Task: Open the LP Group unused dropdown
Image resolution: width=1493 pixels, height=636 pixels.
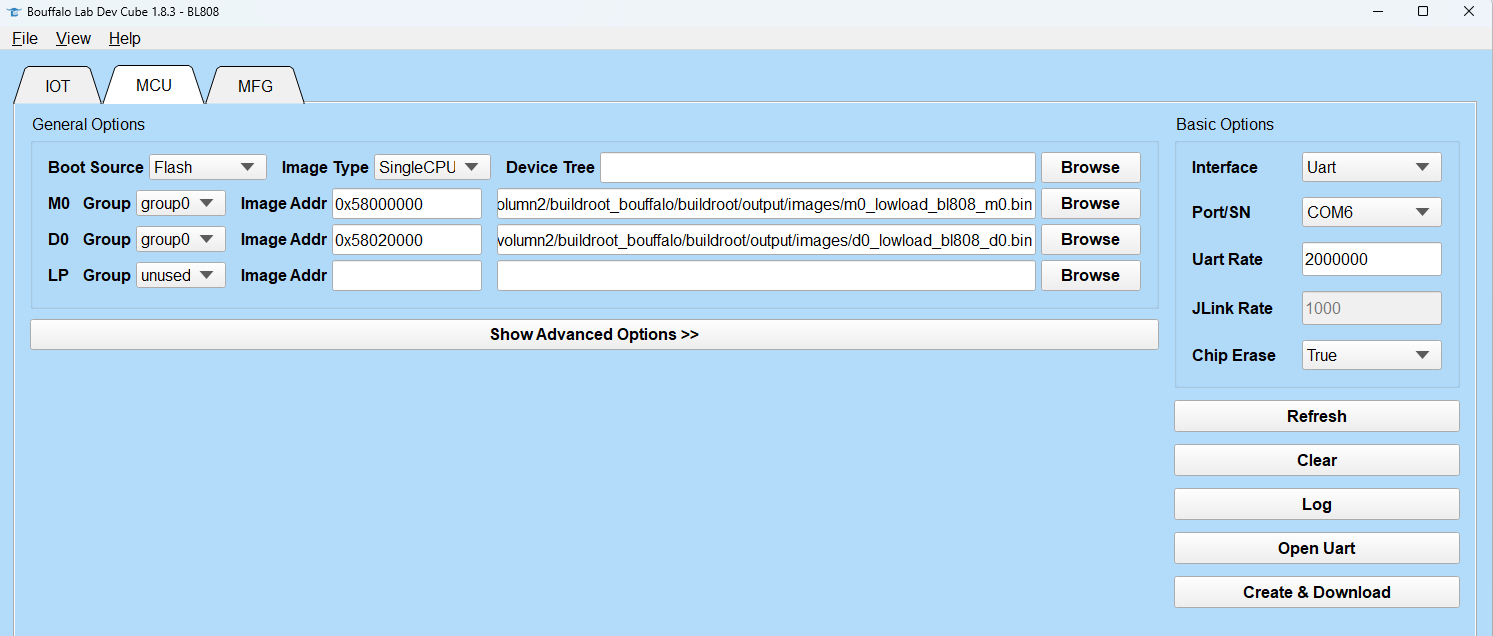Action: pos(181,275)
